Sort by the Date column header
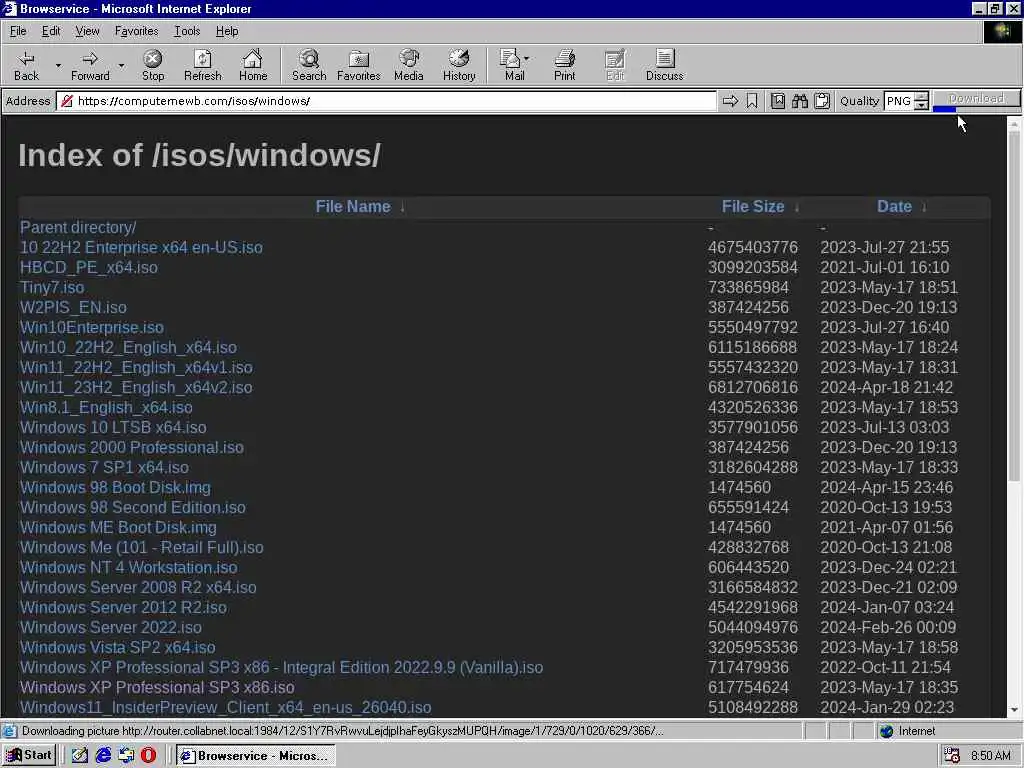The height and width of the screenshot is (768, 1024). 894,207
